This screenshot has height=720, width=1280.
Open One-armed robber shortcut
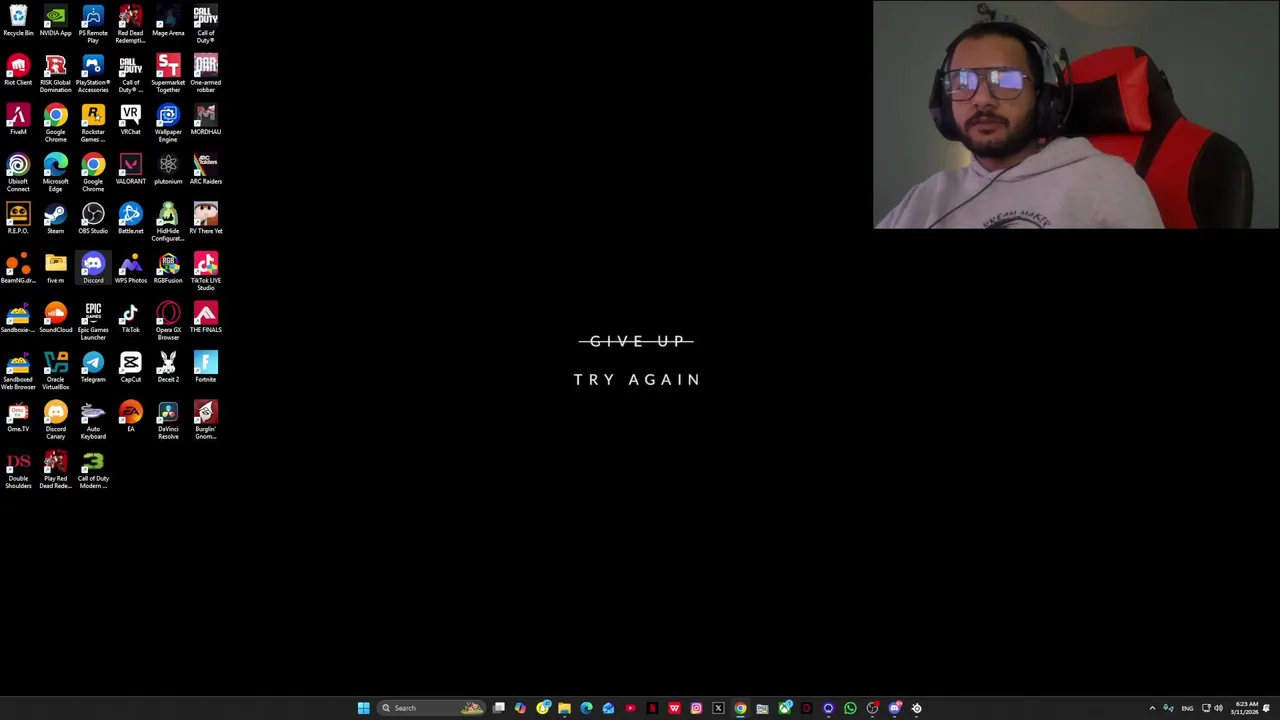coord(206,75)
